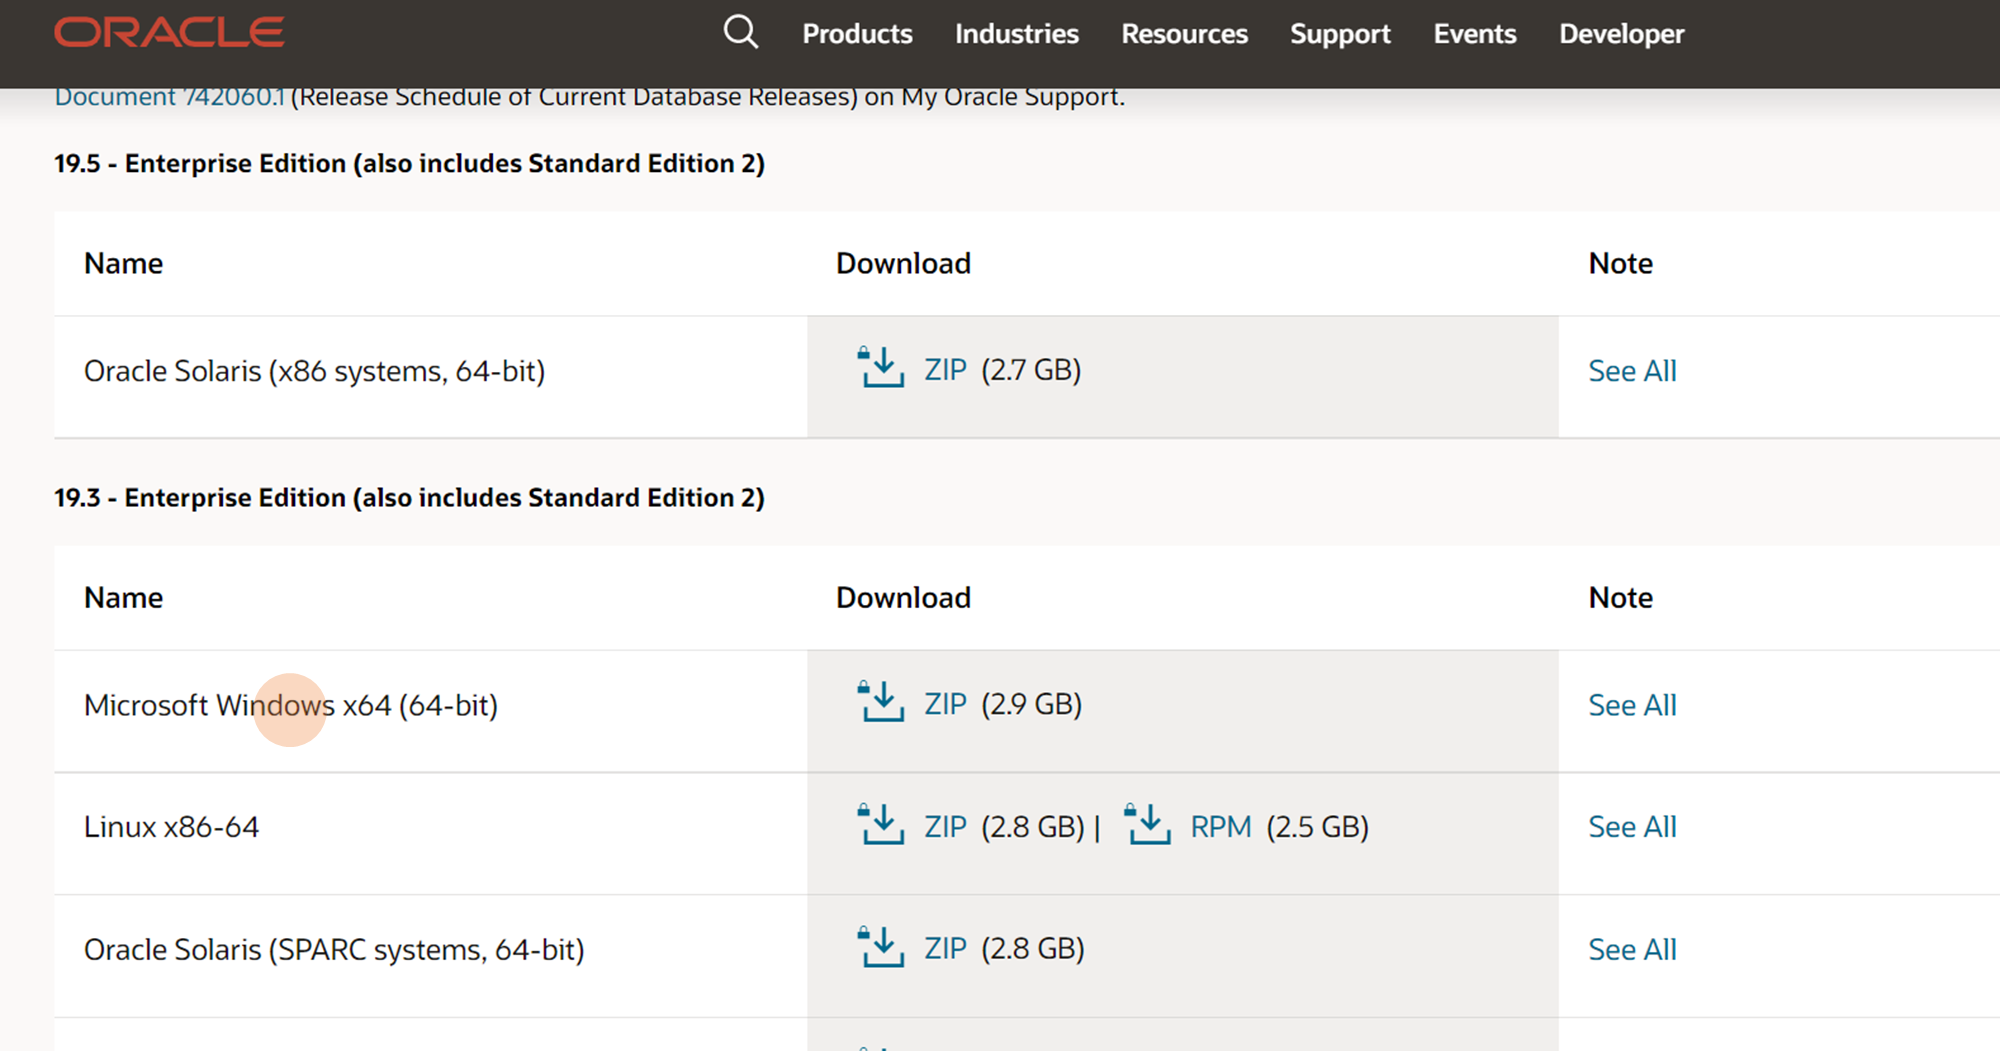This screenshot has height=1051, width=2000.
Task: Click the Download header in 19.3 table
Action: (x=903, y=597)
